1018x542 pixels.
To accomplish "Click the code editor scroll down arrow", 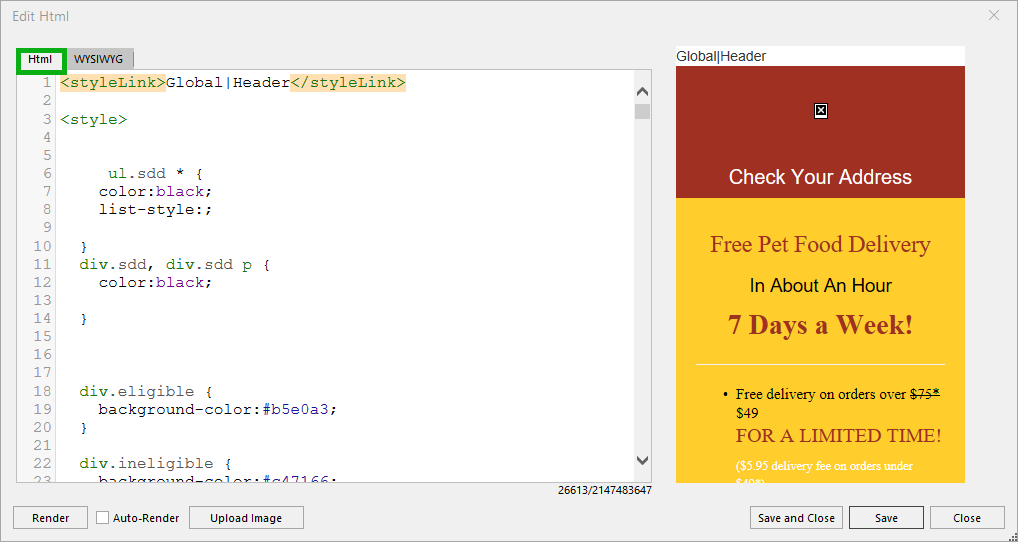I will click(643, 460).
